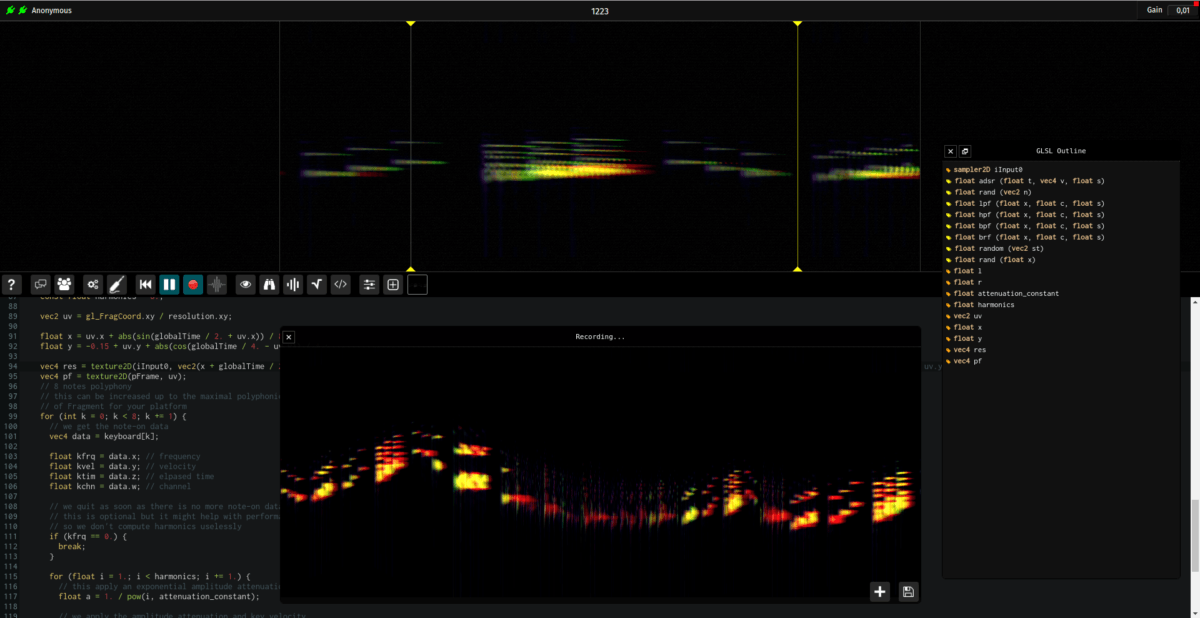Pause playback with the pause button

click(x=169, y=285)
